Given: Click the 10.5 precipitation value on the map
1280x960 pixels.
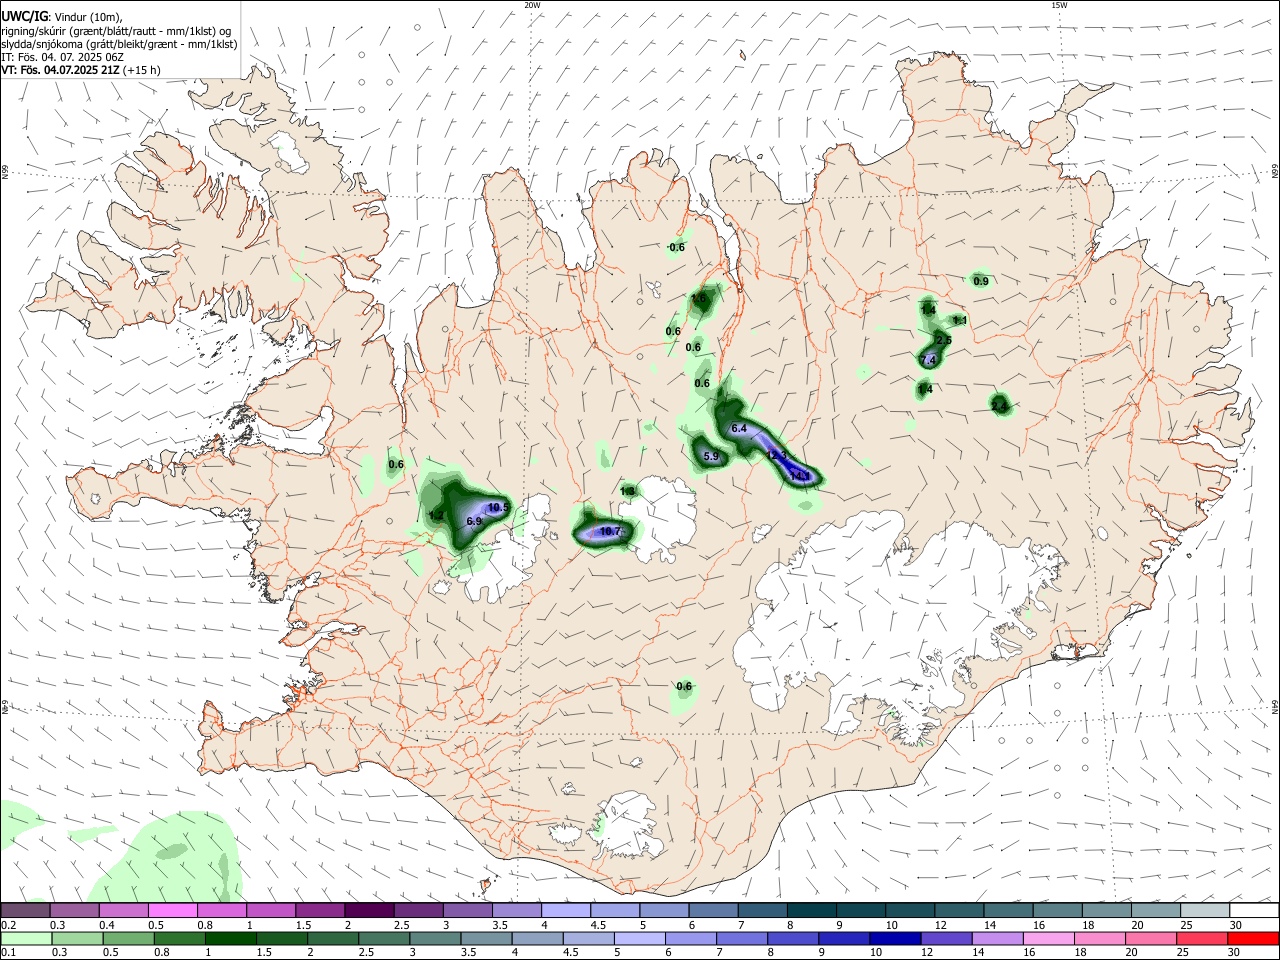Looking at the screenshot, I should [498, 508].
